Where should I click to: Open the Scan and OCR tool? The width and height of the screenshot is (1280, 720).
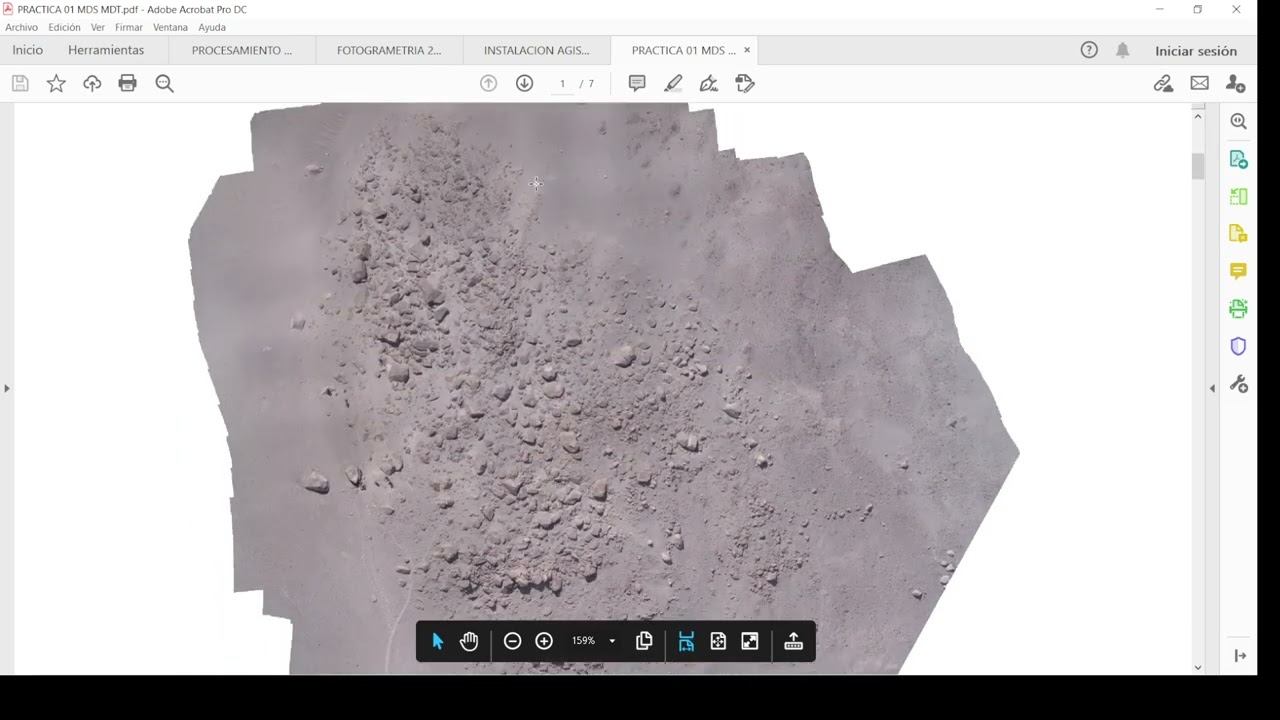pyautogui.click(x=1238, y=309)
